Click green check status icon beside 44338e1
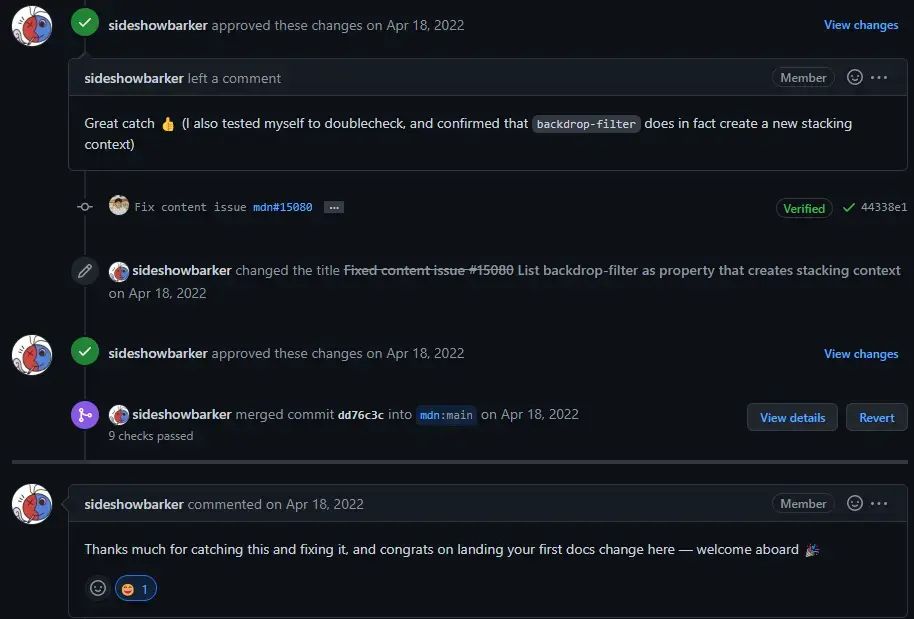 849,207
